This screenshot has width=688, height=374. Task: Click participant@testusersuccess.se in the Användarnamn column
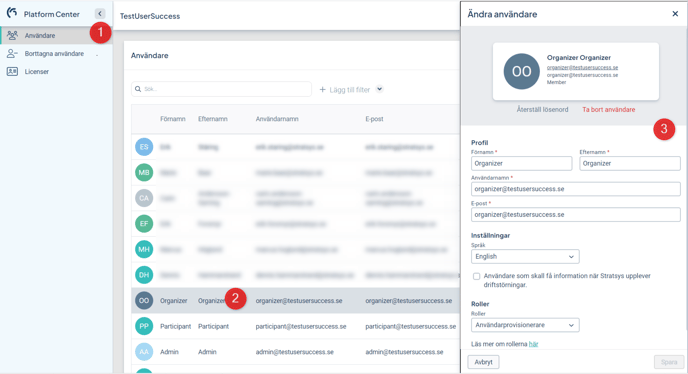pos(301,326)
